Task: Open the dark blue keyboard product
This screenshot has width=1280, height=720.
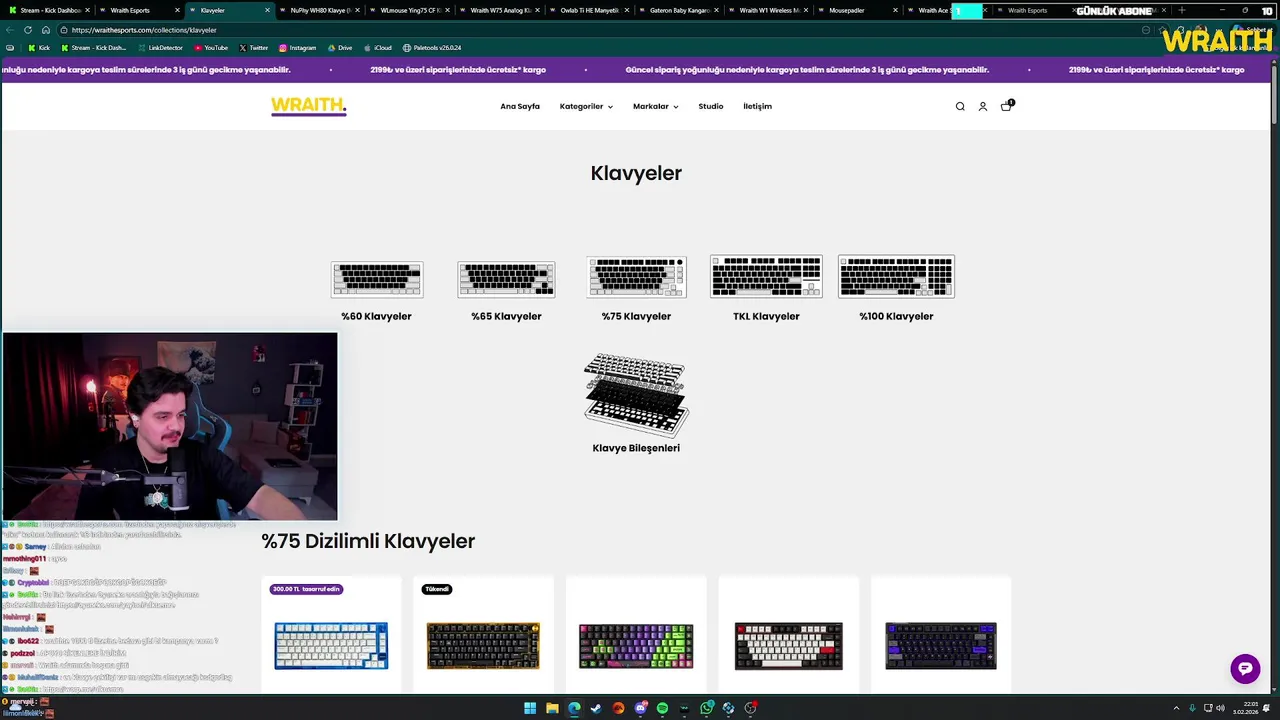Action: click(941, 645)
